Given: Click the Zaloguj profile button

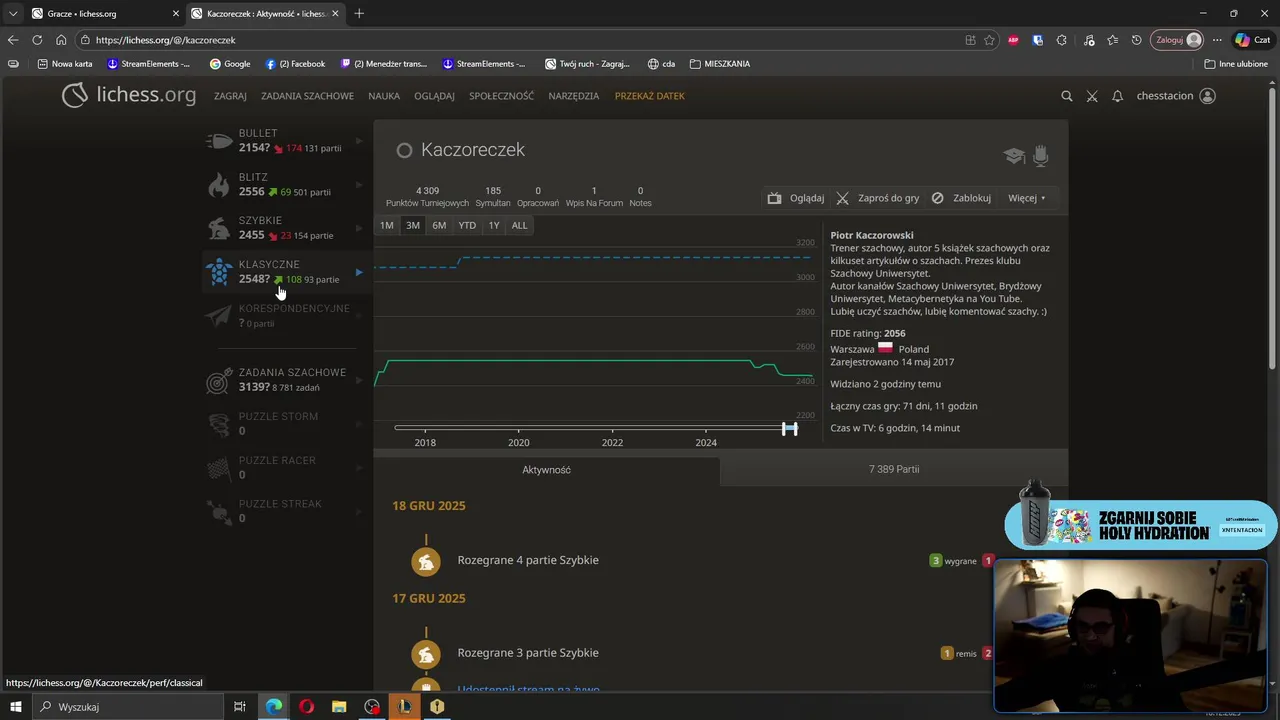Looking at the screenshot, I should click(1178, 40).
